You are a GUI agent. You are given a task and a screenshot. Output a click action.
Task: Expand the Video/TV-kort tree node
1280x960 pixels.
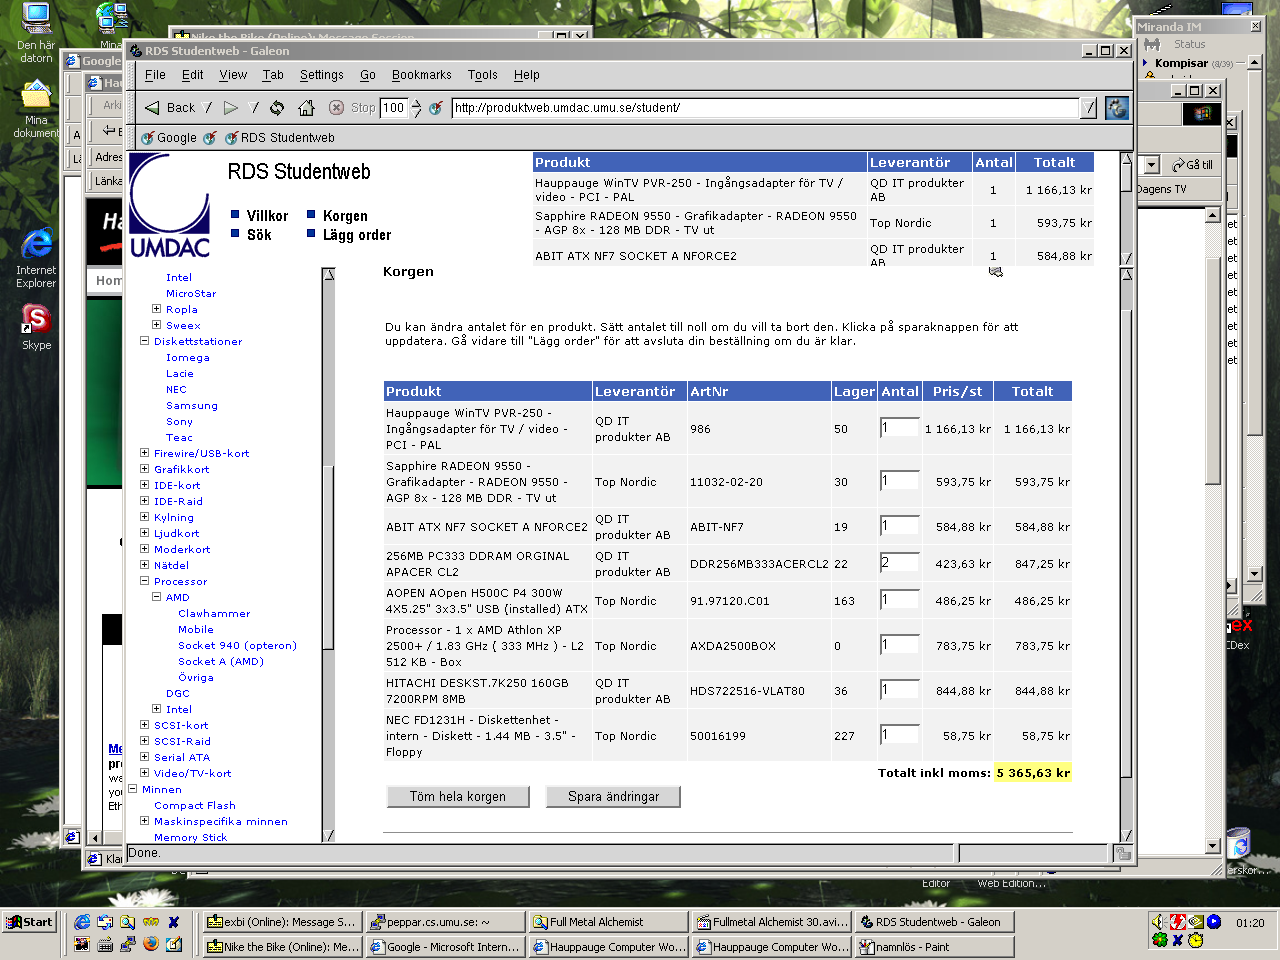[144, 773]
